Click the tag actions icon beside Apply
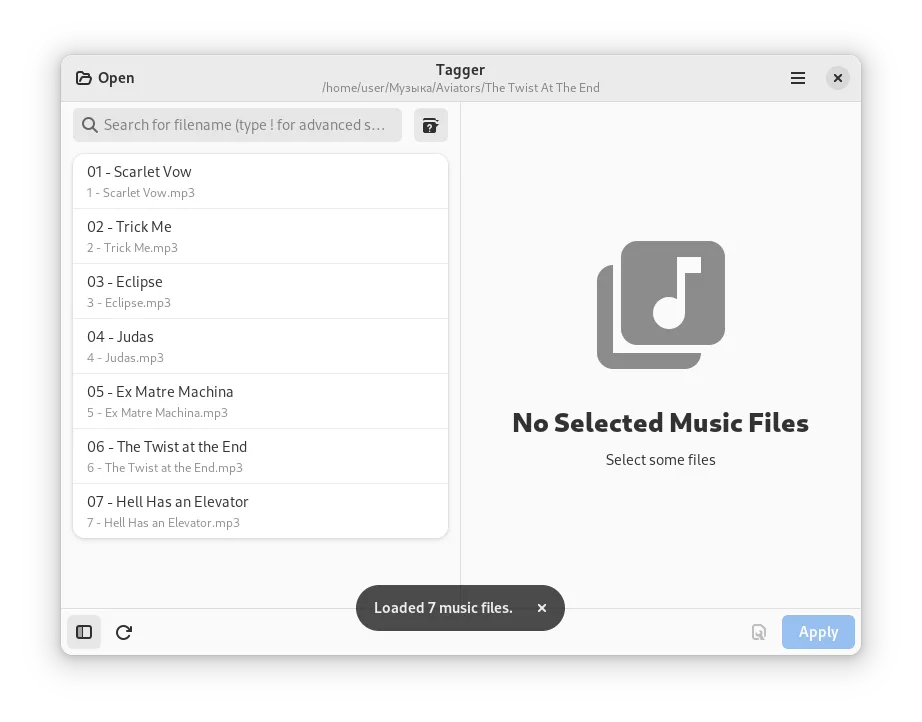922x722 pixels. pos(759,632)
